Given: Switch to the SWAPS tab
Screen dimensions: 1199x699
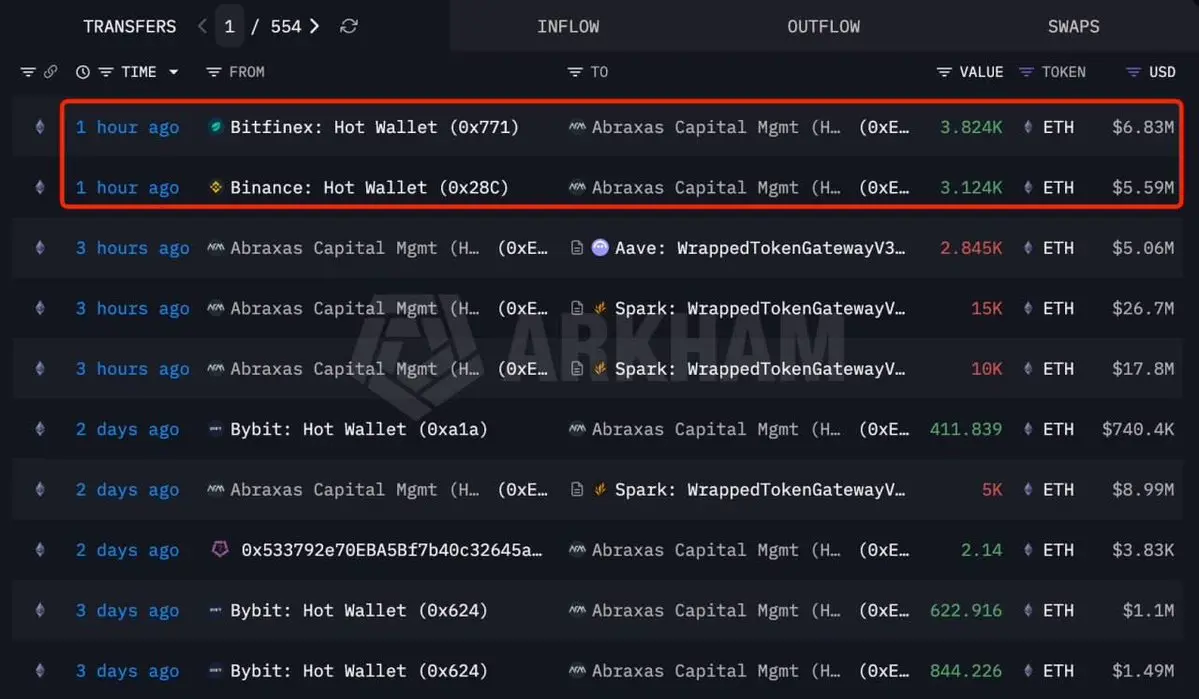Looking at the screenshot, I should [1073, 27].
